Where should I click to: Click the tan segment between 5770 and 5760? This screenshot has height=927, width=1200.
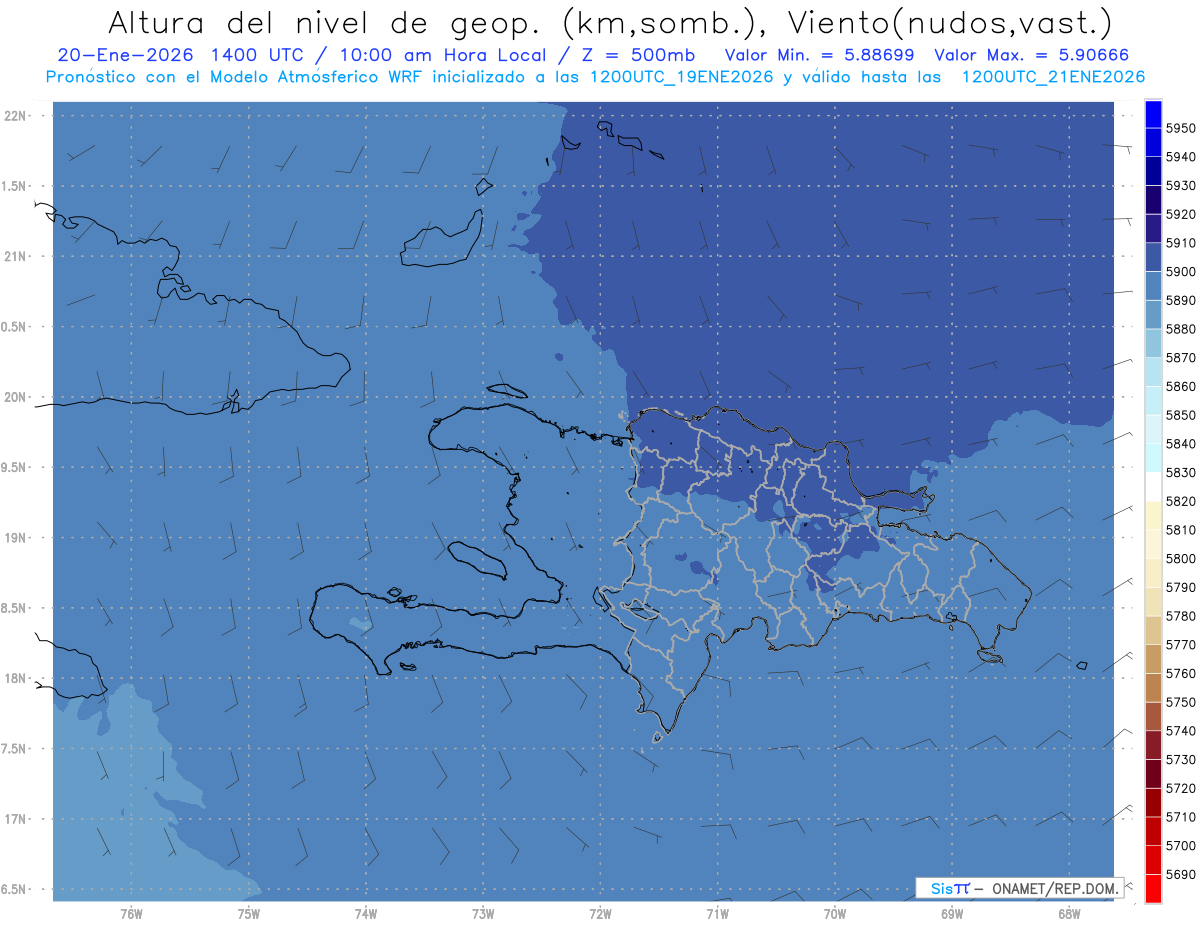pos(1153,658)
